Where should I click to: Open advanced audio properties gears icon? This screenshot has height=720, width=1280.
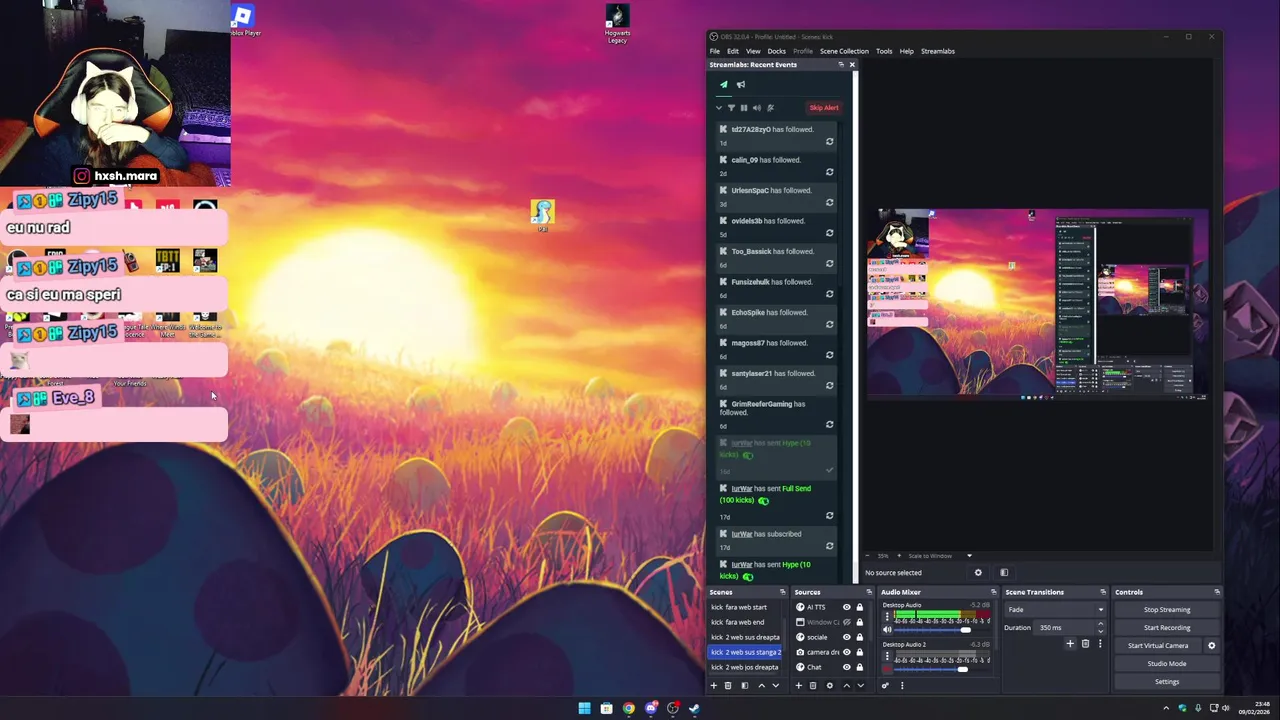(x=885, y=686)
